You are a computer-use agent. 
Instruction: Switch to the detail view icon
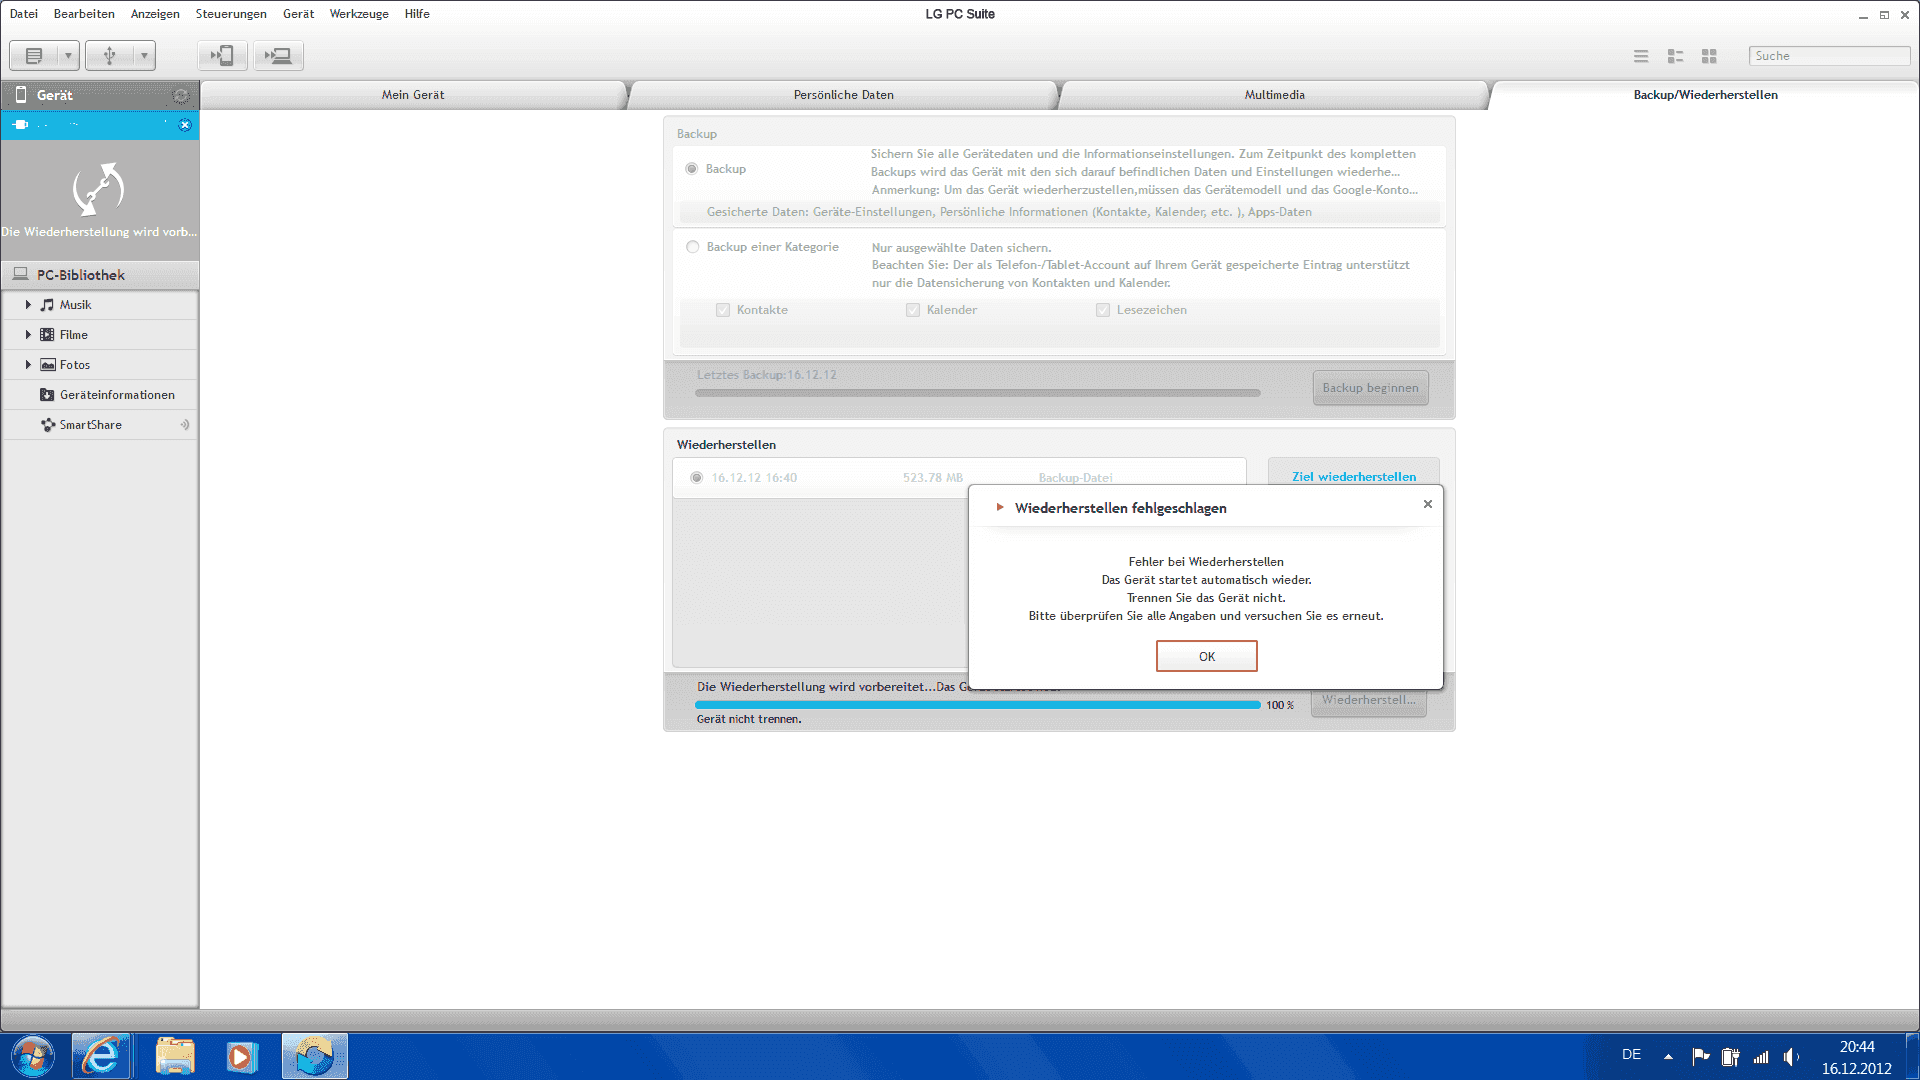coord(1675,56)
